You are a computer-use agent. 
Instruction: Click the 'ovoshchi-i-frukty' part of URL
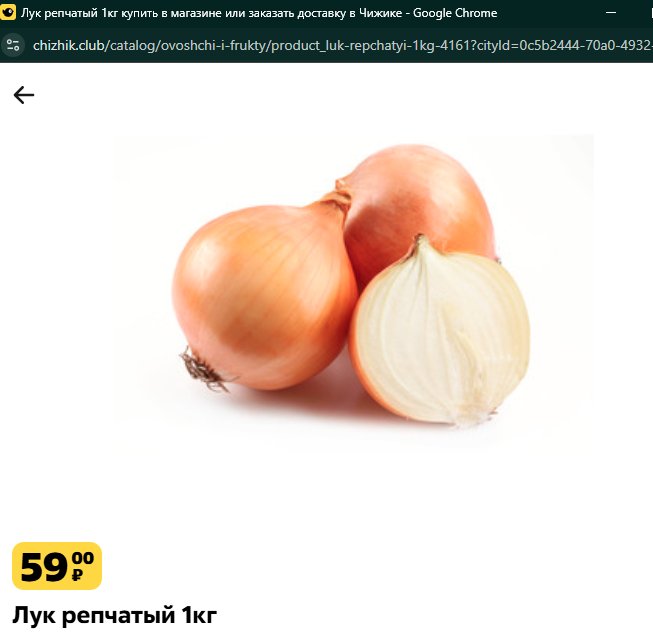click(x=213, y=45)
